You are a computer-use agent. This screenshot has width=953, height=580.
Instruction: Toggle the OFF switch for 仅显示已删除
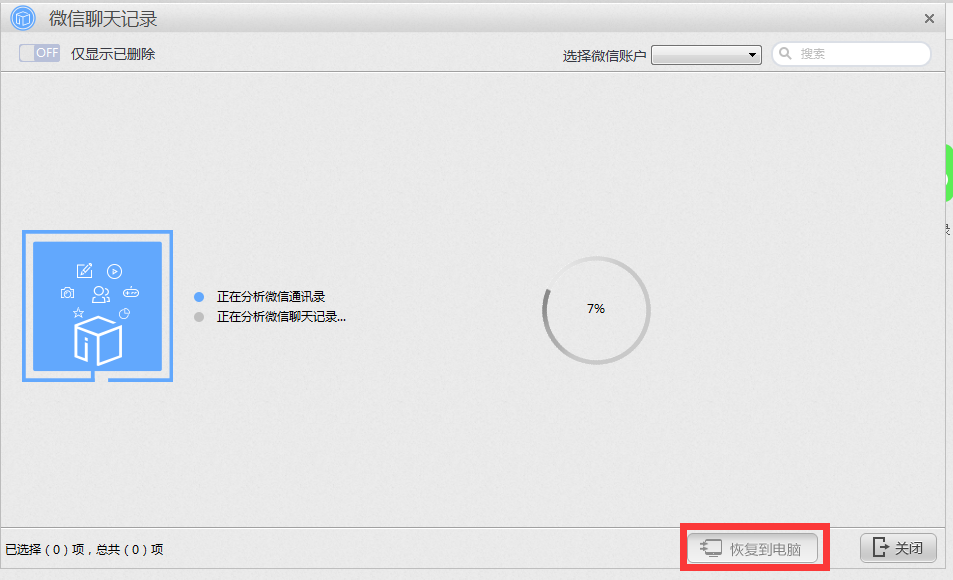coord(39,53)
